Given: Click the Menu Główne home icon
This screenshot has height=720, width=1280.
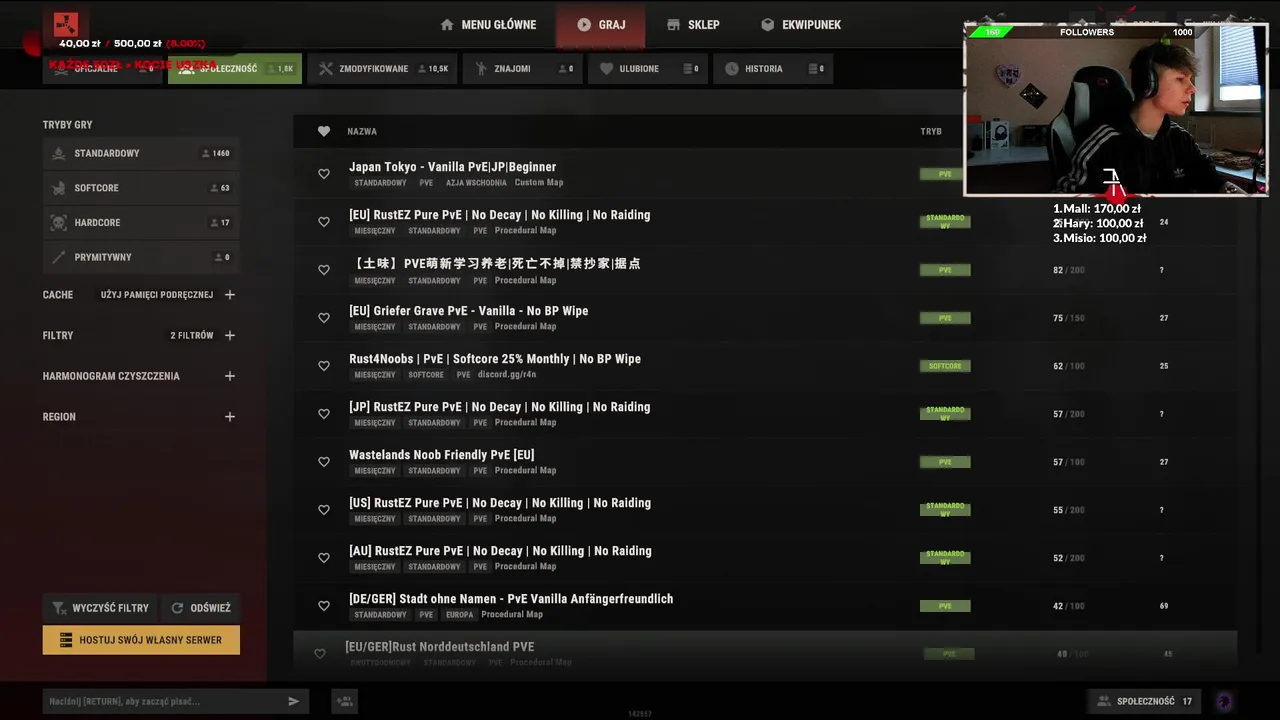Looking at the screenshot, I should pos(447,24).
